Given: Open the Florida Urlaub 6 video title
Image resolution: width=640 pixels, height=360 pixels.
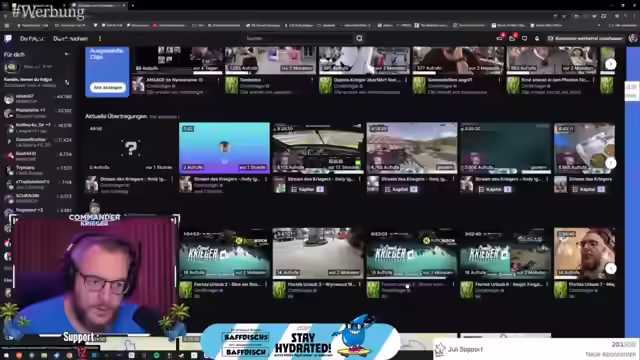Looking at the screenshot, I should click(x=508, y=284).
